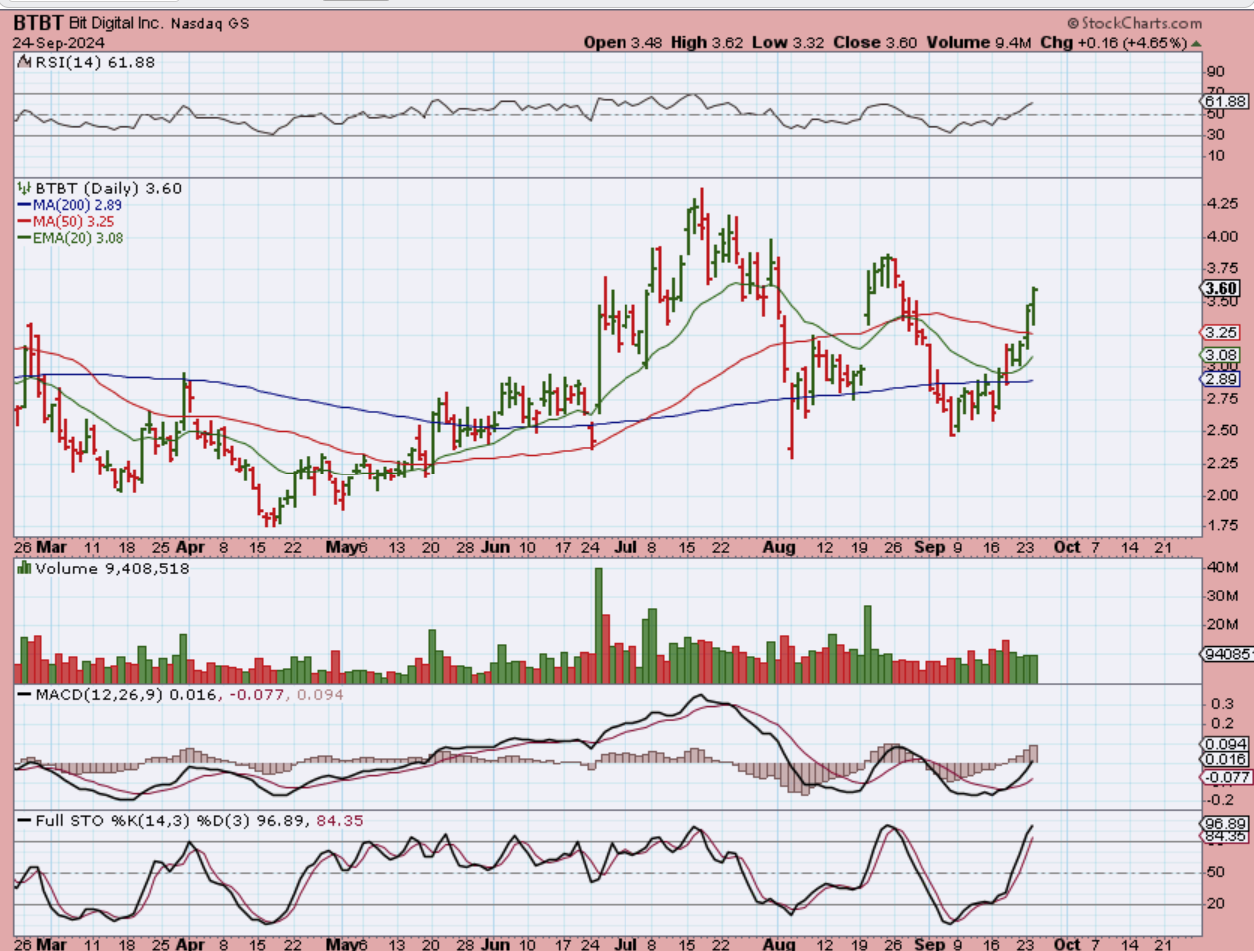Click the May label on price chart date axis
The width and height of the screenshot is (1254, 951).
coord(342,549)
